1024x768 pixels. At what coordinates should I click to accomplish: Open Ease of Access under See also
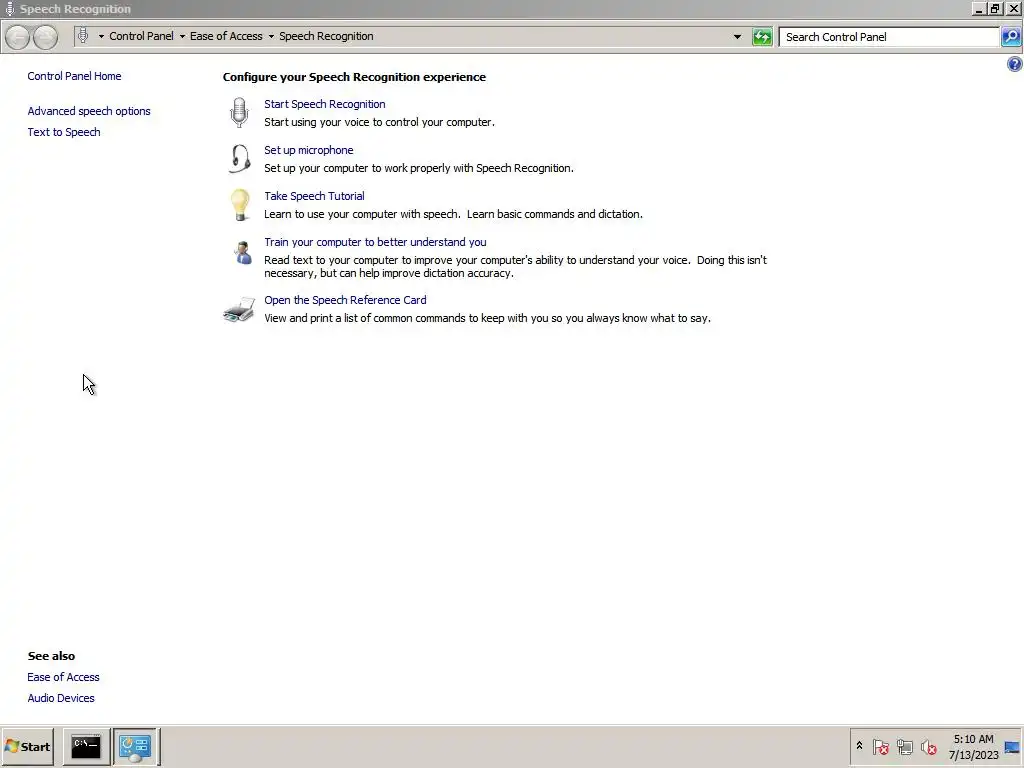tap(63, 677)
